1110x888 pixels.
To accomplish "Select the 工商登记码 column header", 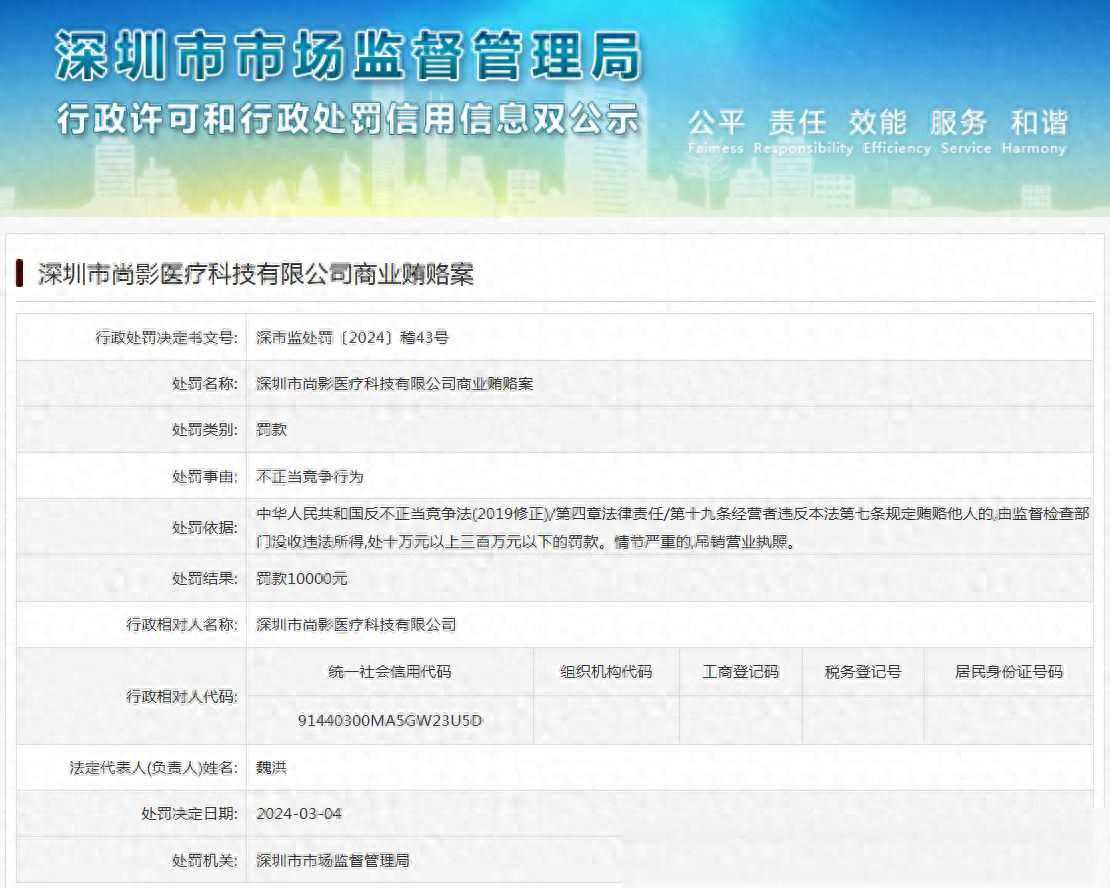I will click(x=740, y=672).
